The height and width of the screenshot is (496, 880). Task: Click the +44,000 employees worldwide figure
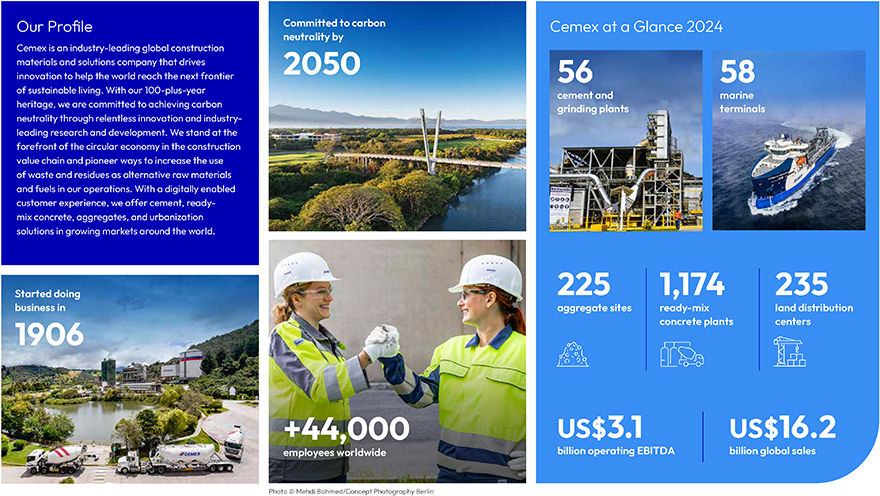tap(346, 429)
